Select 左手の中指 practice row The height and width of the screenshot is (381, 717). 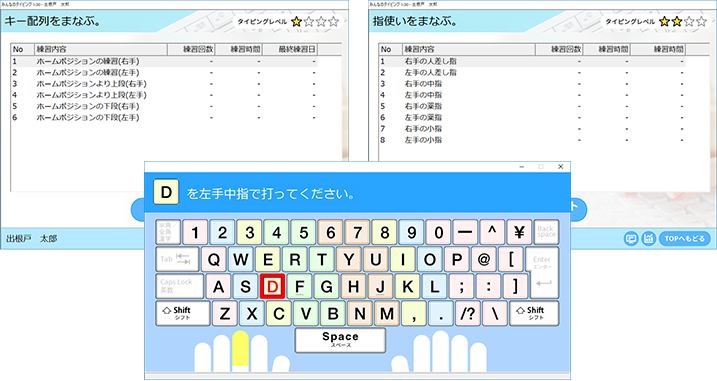click(x=532, y=95)
